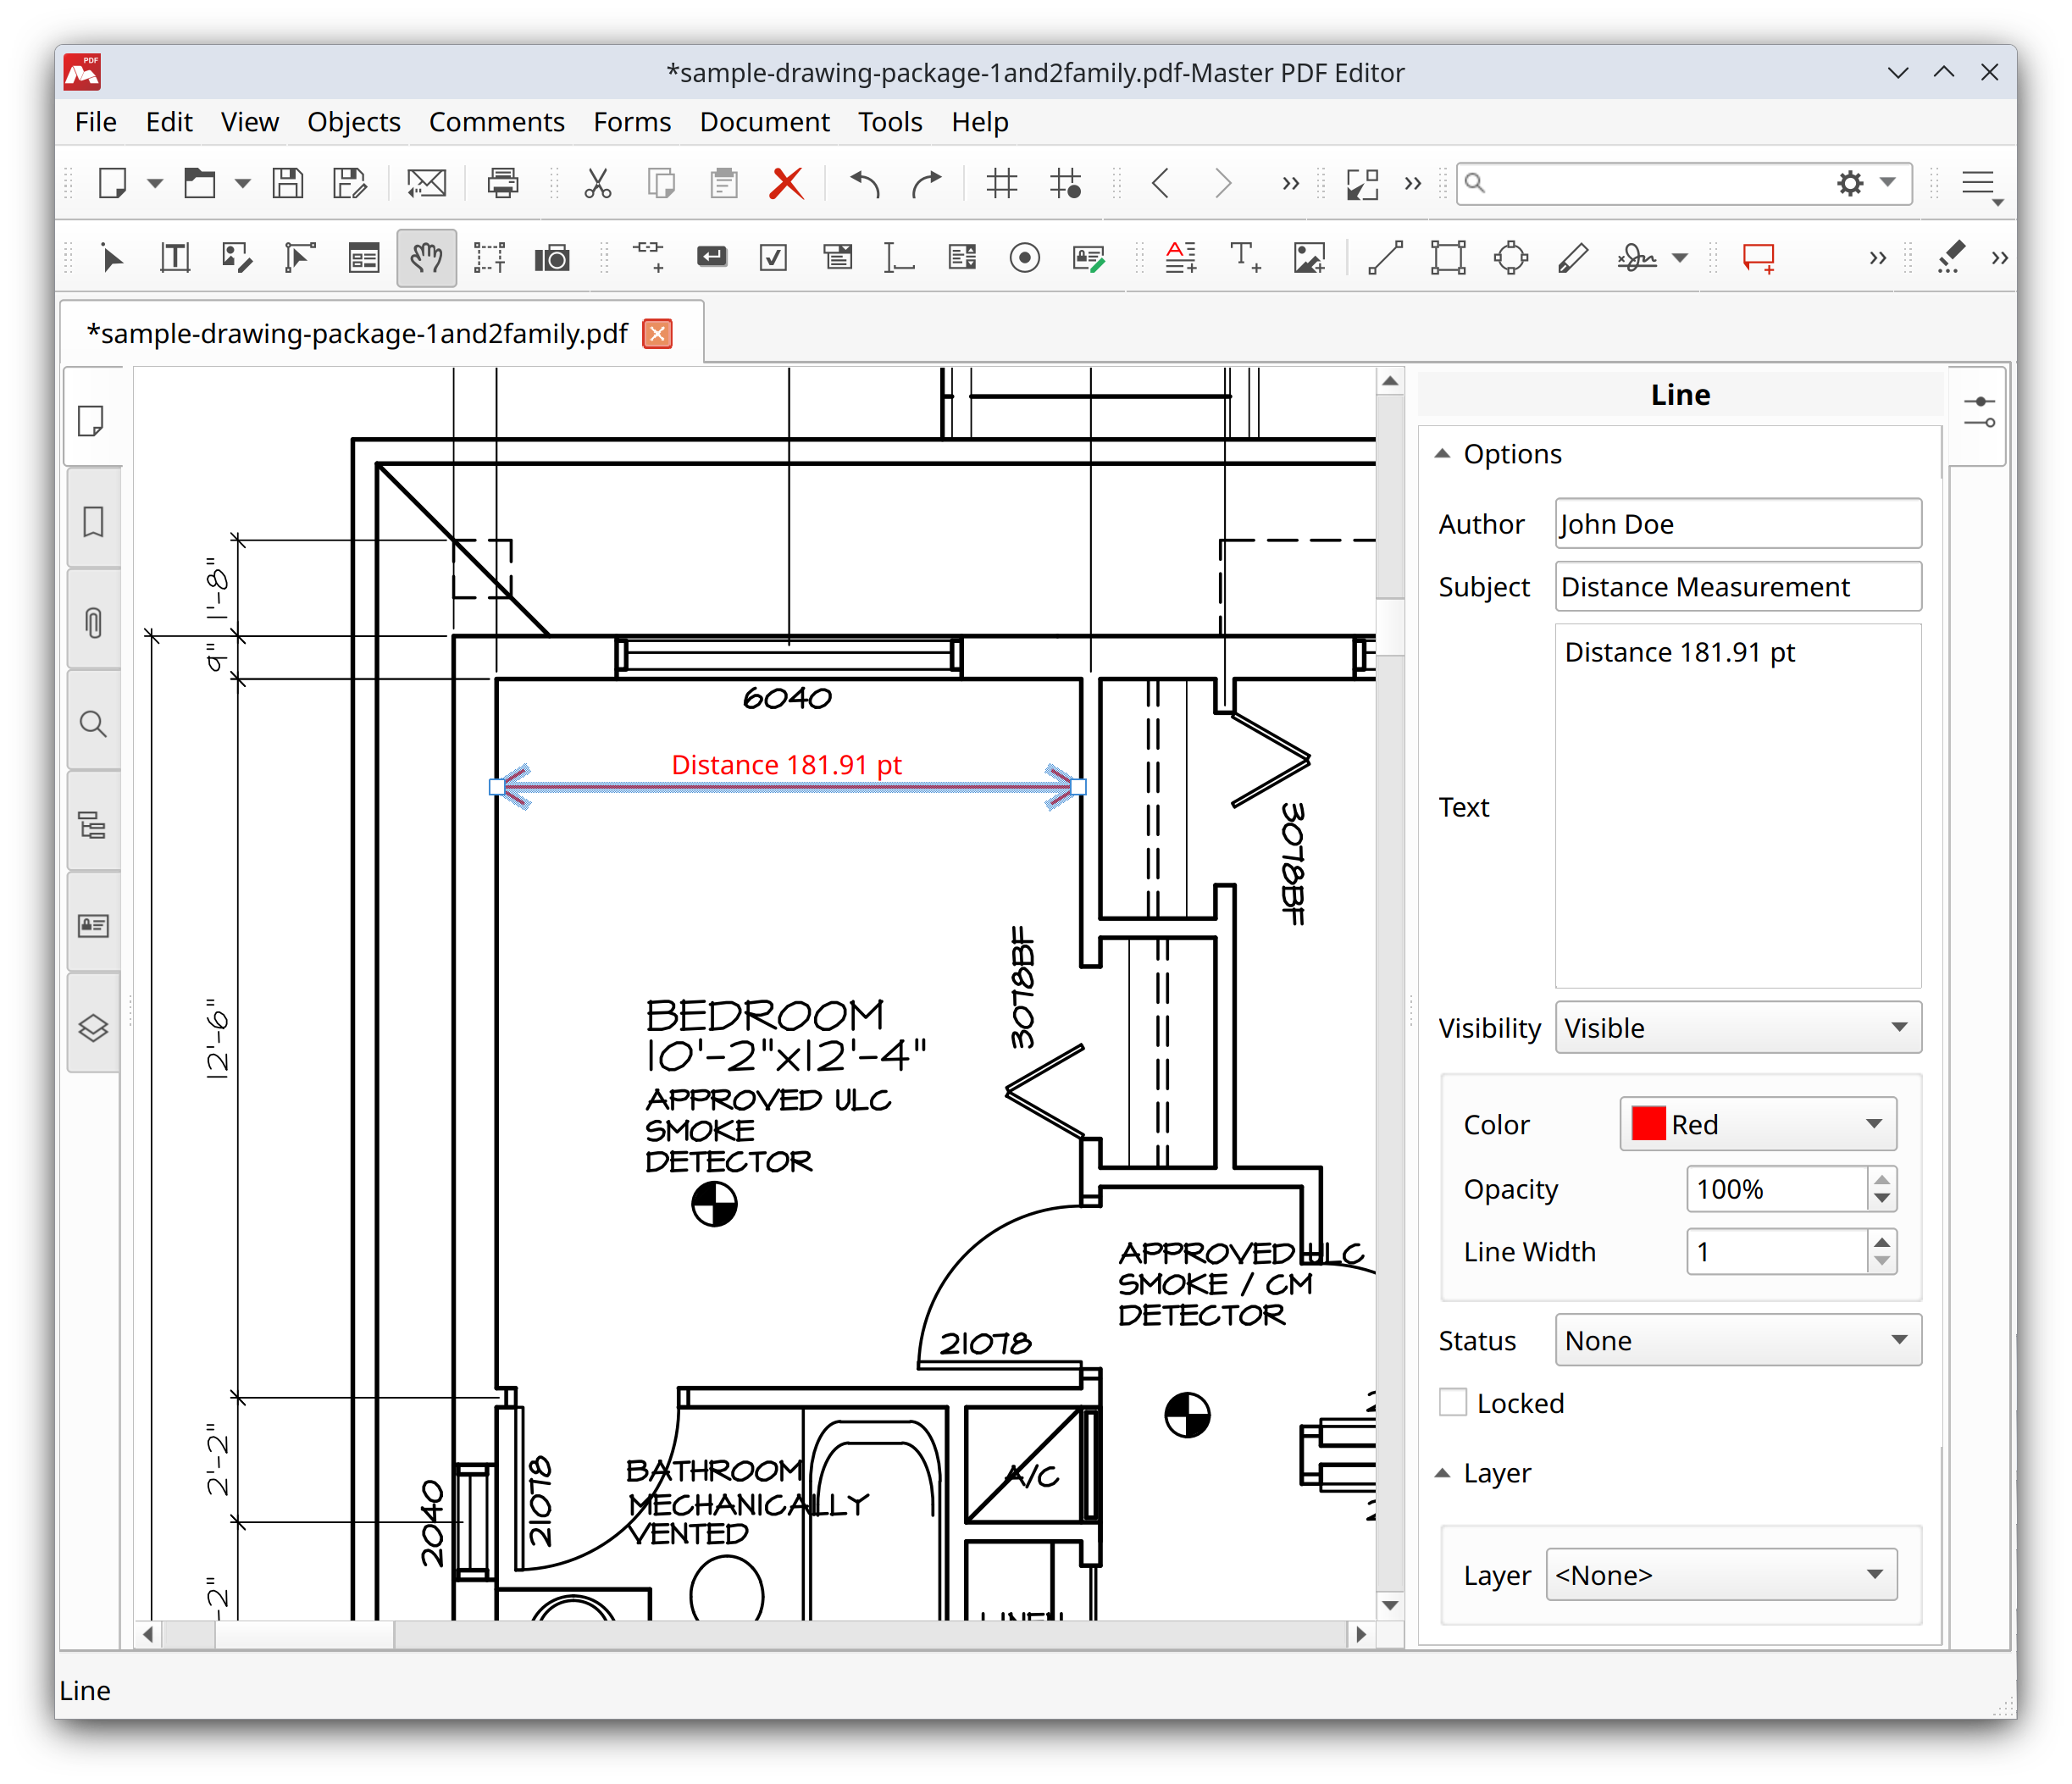Viewport: 2072px width, 1784px height.
Task: Open the Comments menu
Action: pyautogui.click(x=497, y=122)
